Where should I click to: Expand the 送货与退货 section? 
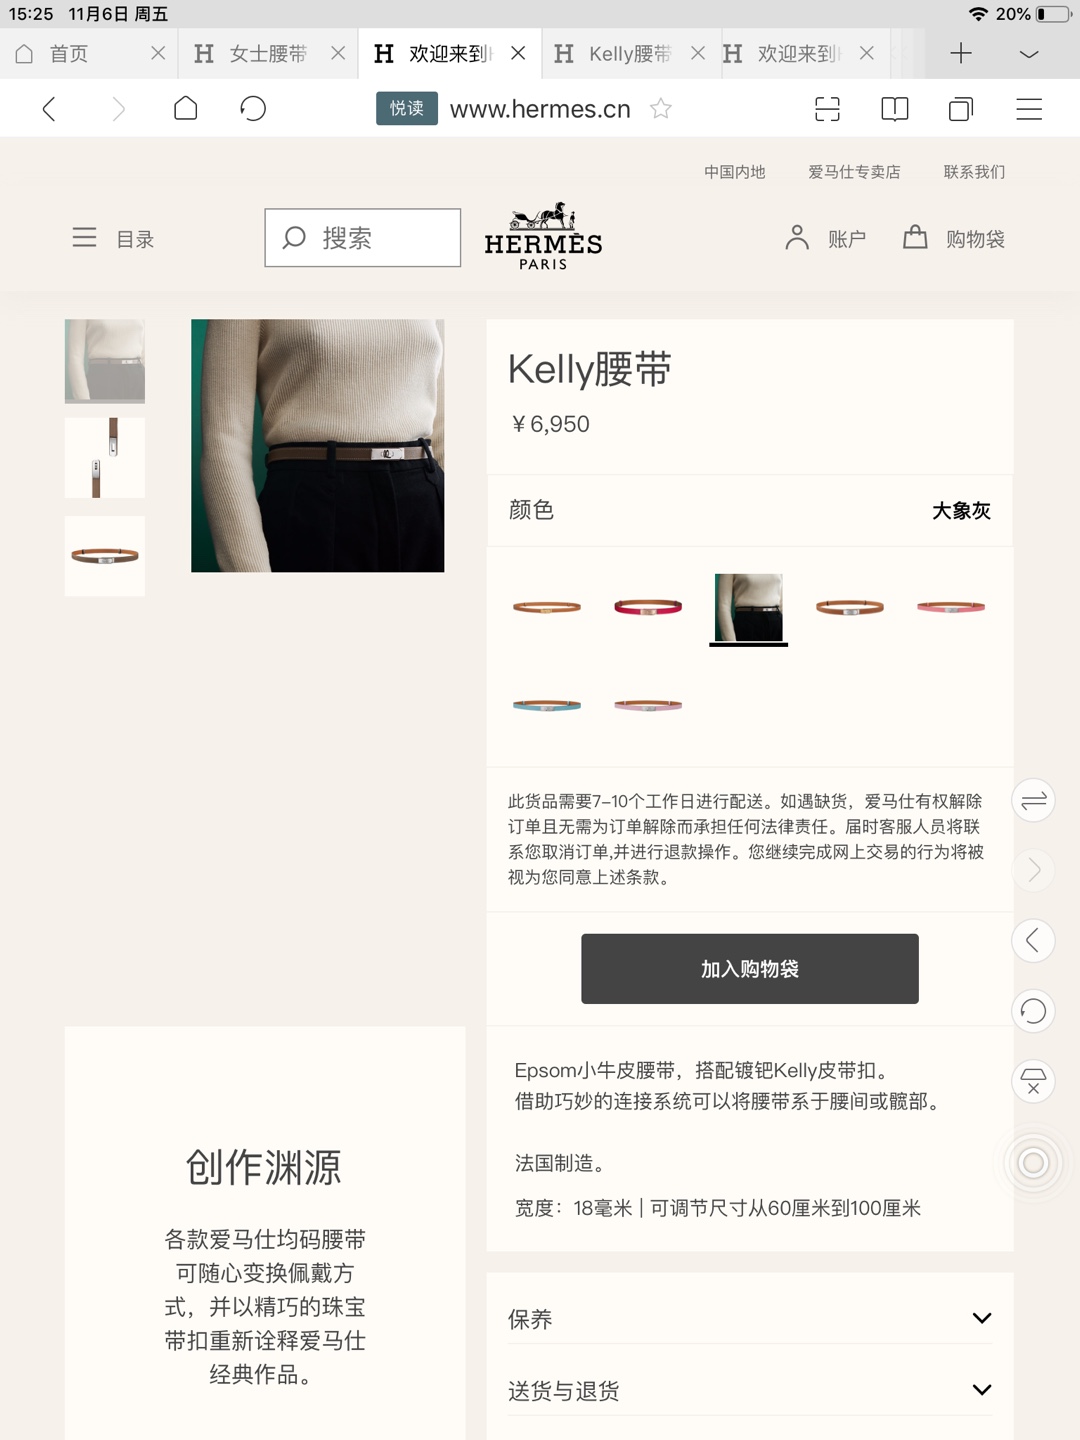(750, 1391)
